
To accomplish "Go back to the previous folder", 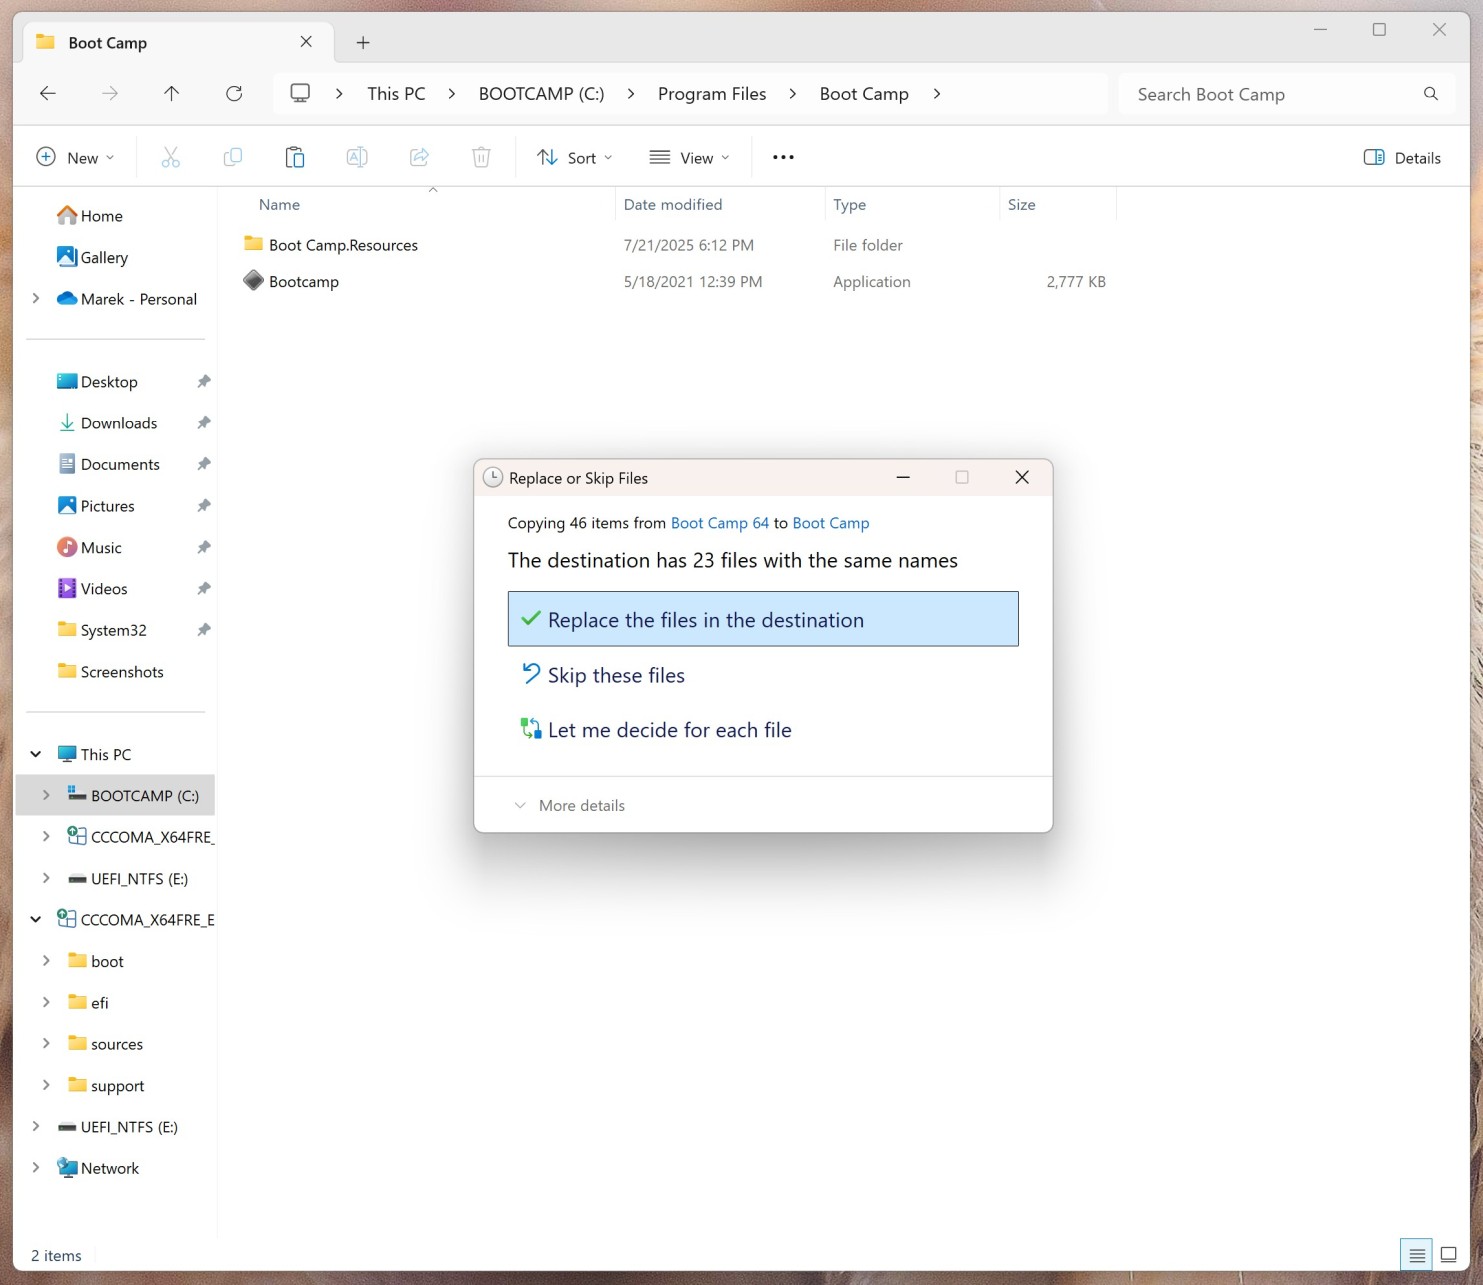I will pyautogui.click(x=47, y=93).
